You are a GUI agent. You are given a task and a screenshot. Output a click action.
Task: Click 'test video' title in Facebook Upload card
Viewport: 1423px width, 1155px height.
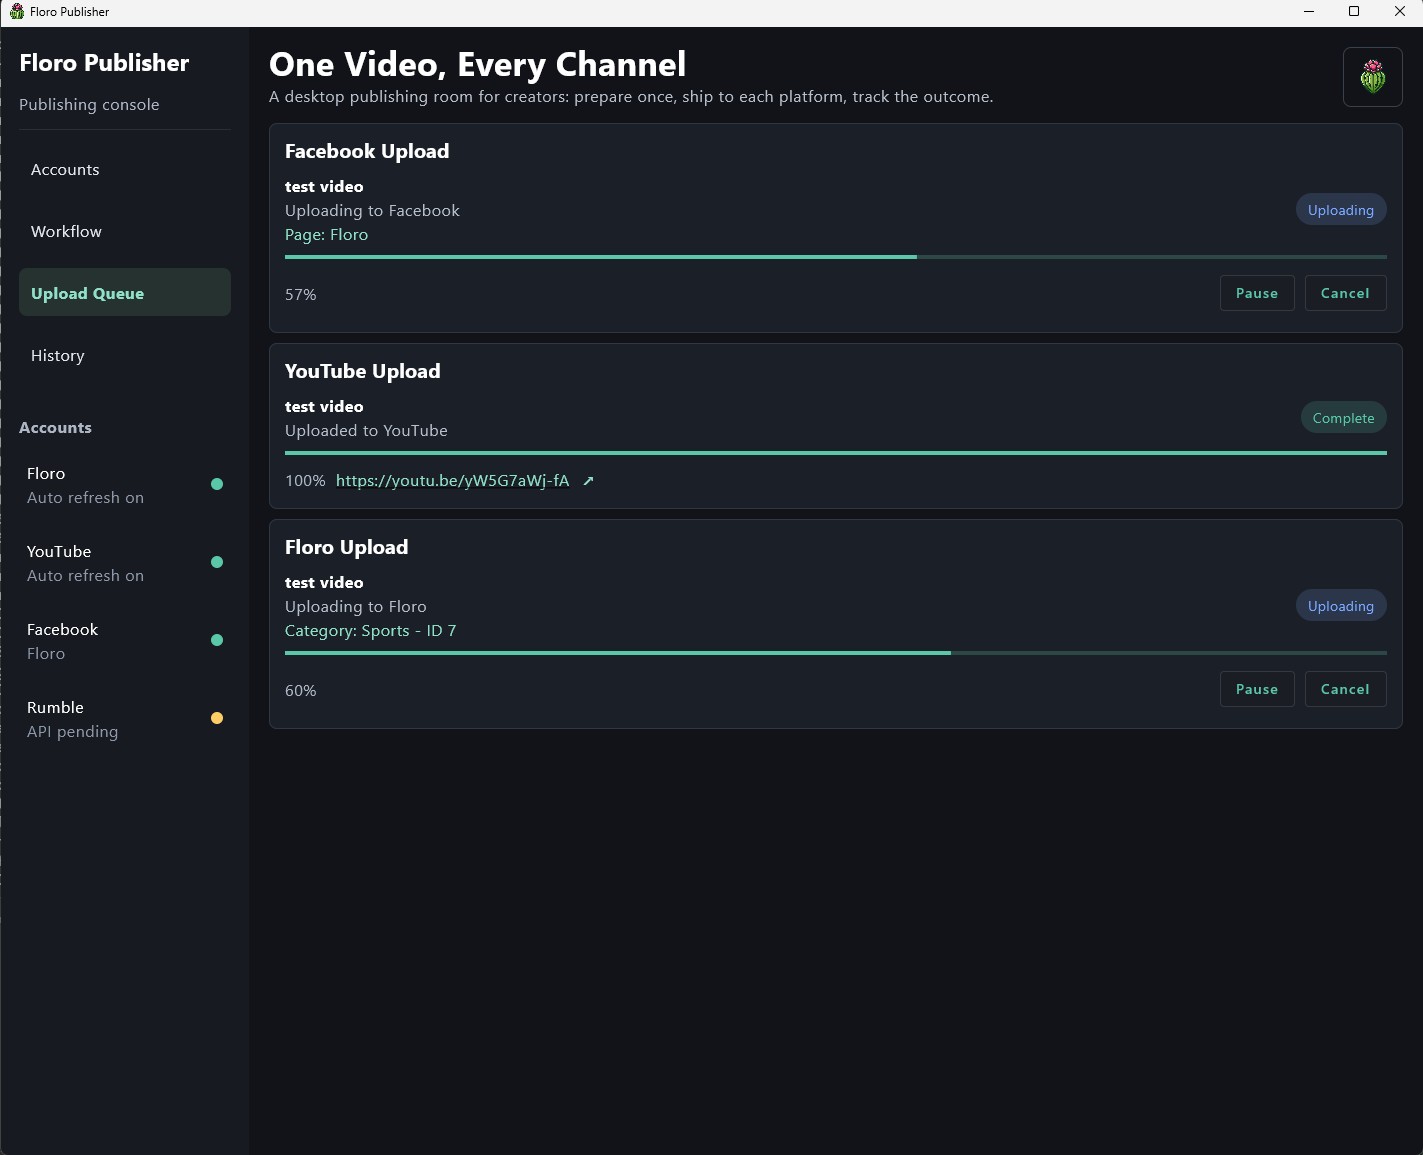click(324, 187)
